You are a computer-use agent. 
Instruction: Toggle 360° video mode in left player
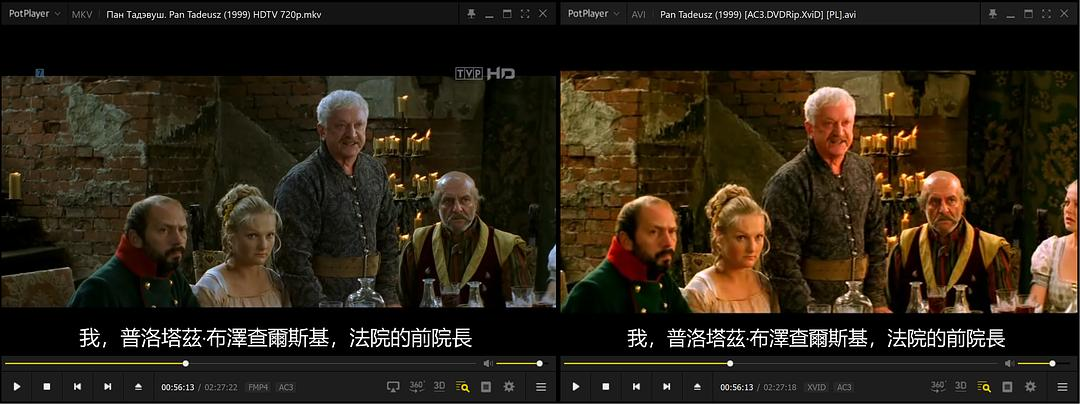click(x=416, y=386)
